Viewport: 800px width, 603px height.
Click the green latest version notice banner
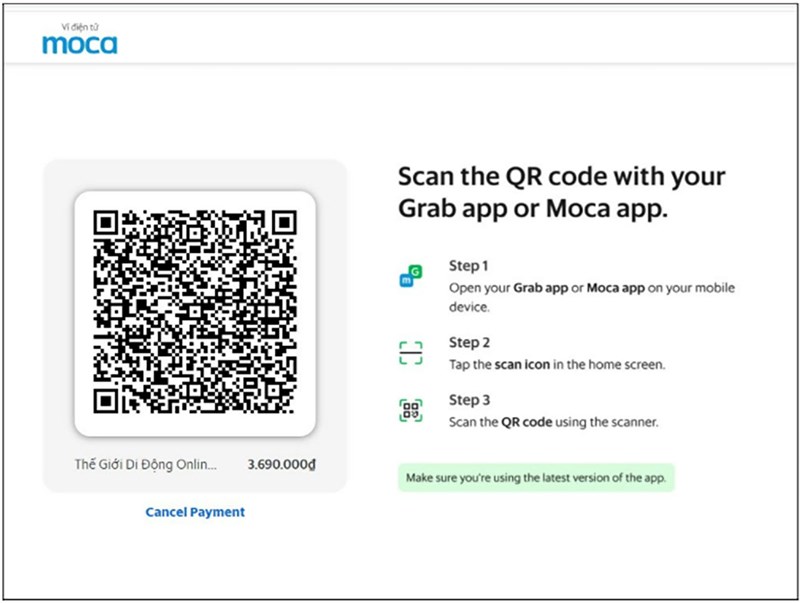pos(536,477)
